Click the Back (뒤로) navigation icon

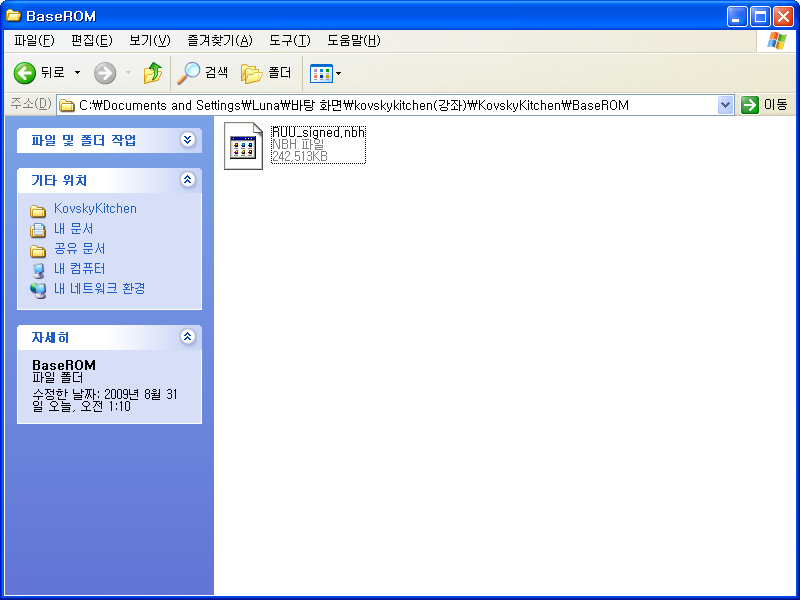25,72
